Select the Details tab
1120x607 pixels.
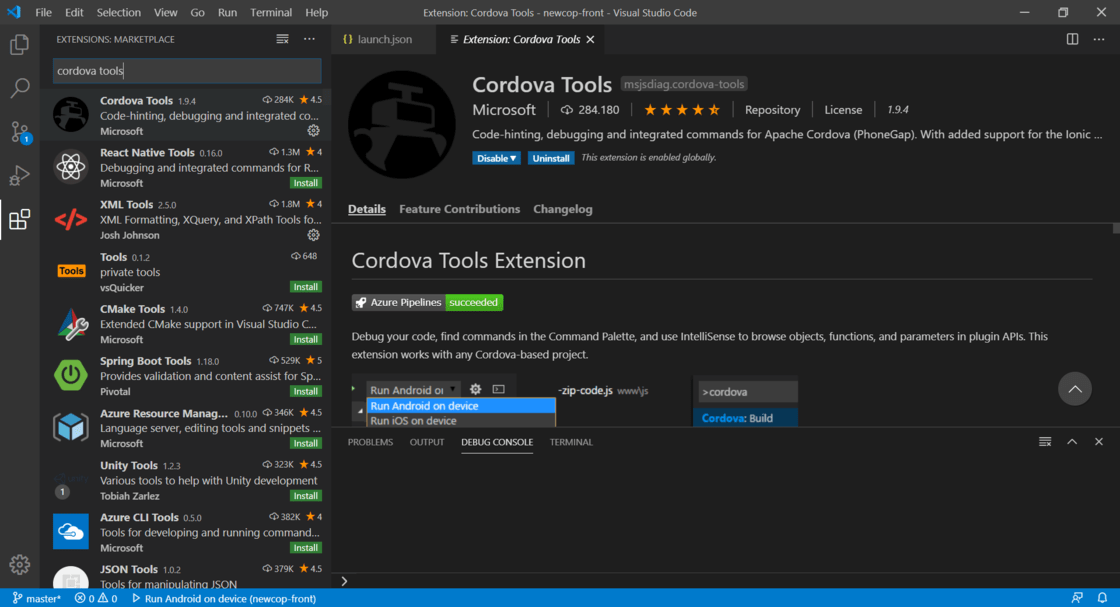366,209
